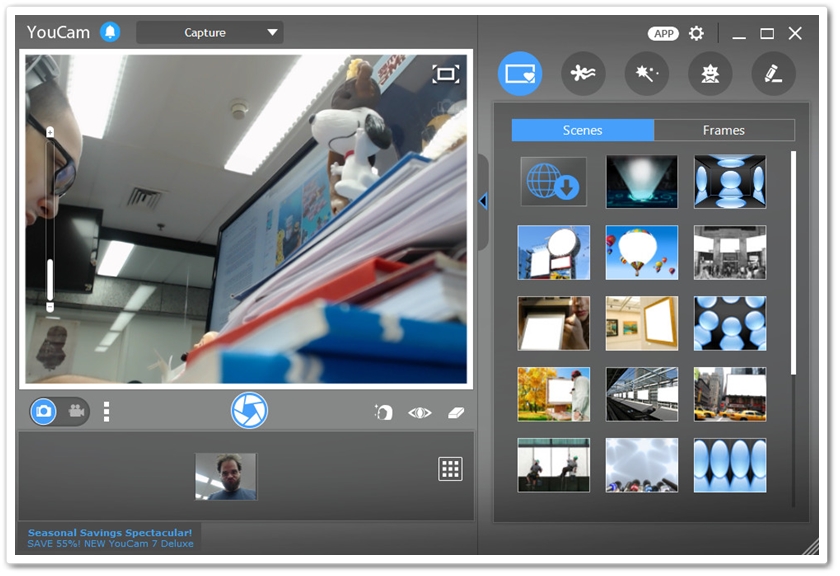Choose the train station billboard scene
Viewport: 840px width, 576px height.
point(641,394)
